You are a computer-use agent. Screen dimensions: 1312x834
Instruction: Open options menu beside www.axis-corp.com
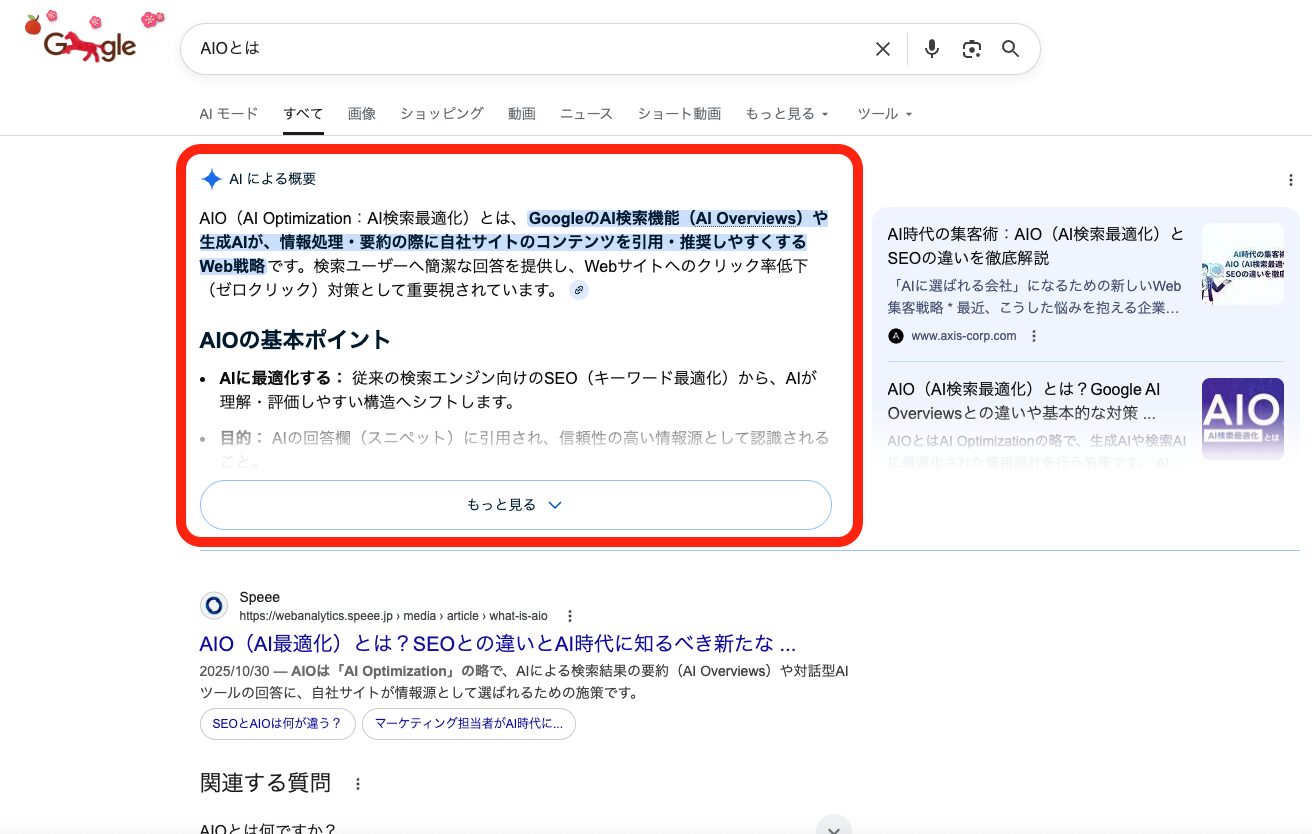click(1034, 336)
